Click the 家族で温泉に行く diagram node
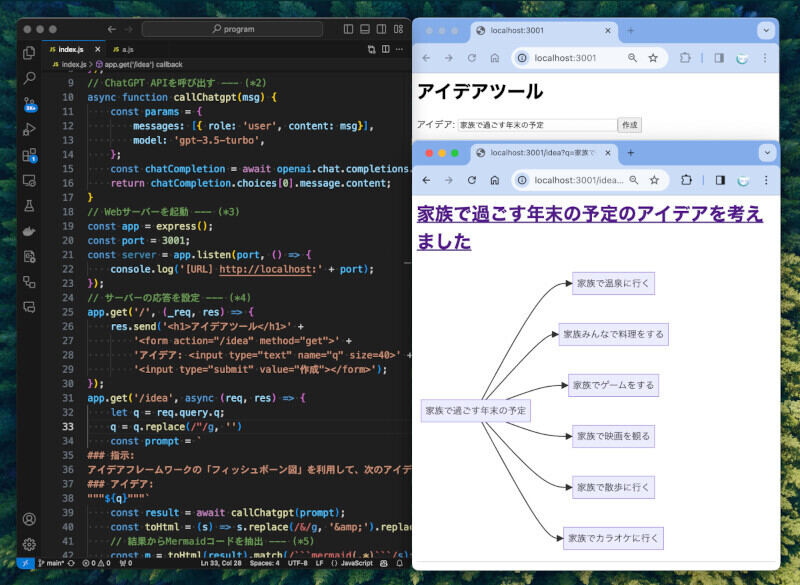This screenshot has width=800, height=585. pyautogui.click(x=613, y=283)
